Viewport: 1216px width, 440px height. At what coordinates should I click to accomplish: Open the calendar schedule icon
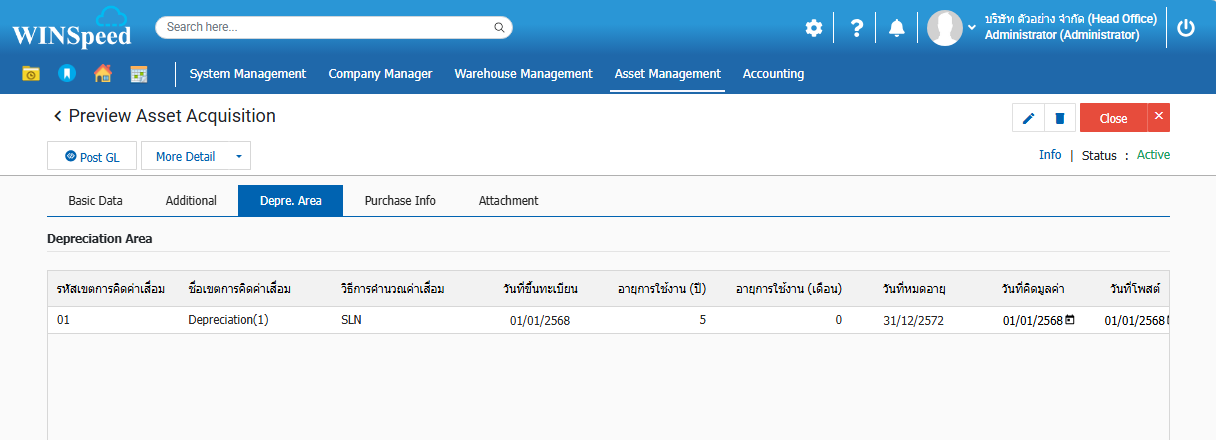coord(138,74)
